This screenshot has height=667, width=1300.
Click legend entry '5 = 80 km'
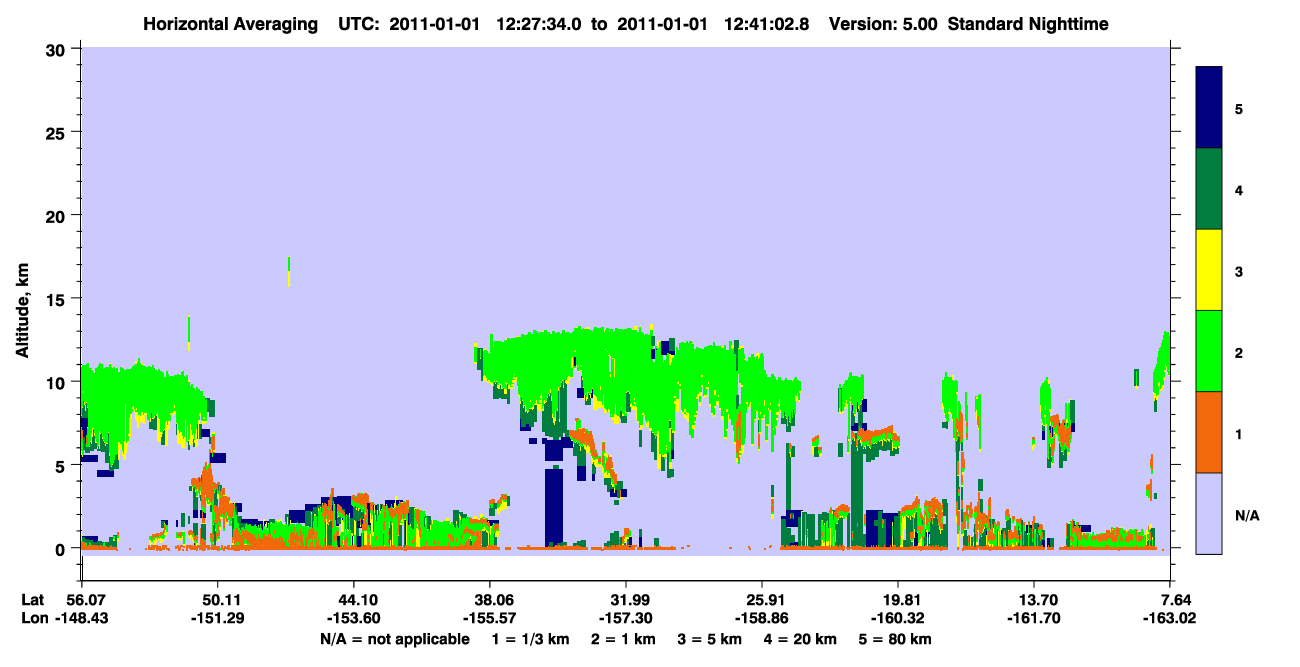coord(896,639)
